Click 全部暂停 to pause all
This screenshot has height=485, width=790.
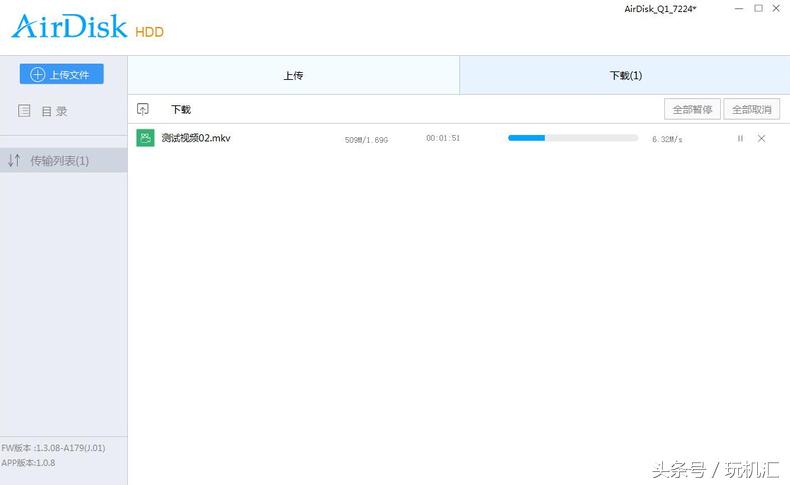coord(692,109)
